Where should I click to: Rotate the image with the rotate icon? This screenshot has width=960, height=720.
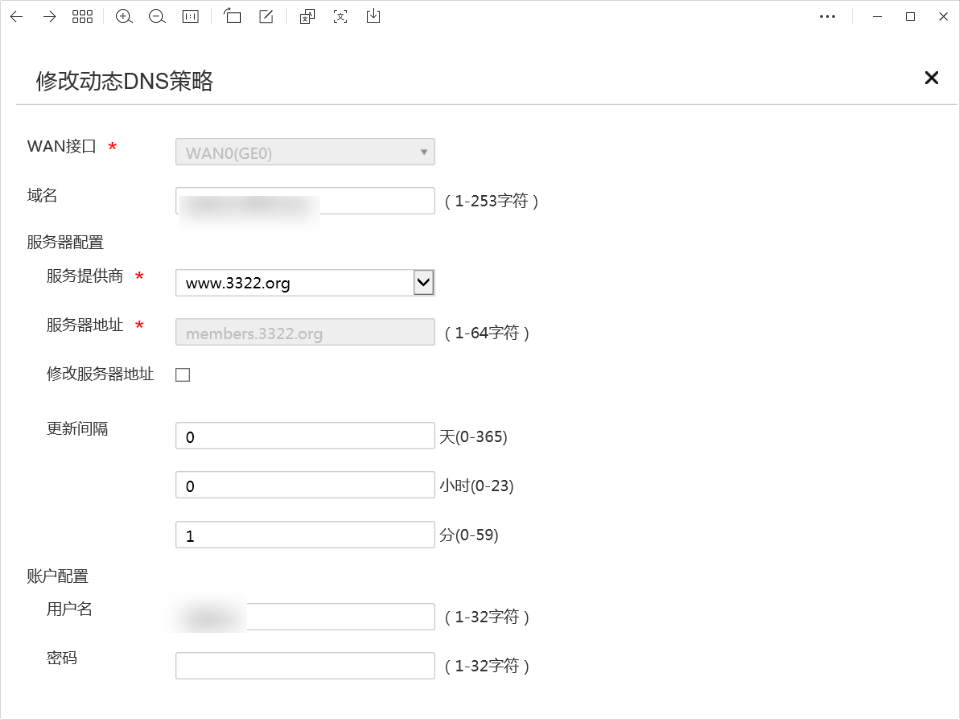point(233,17)
